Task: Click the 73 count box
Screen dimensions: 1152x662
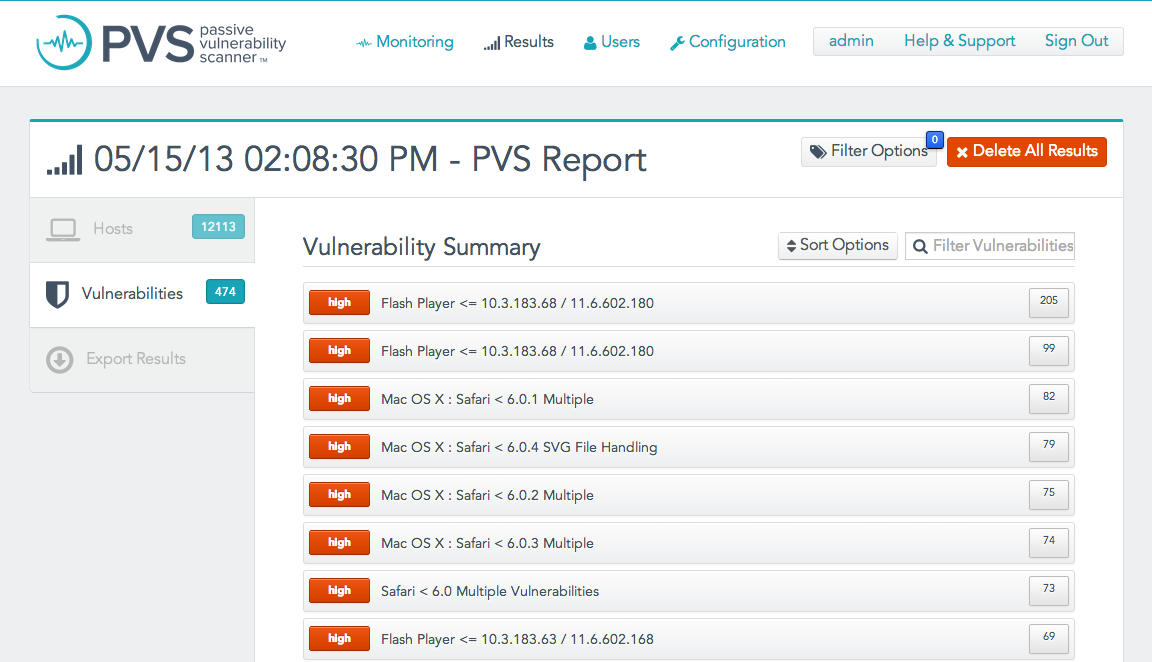Action: click(x=1048, y=590)
